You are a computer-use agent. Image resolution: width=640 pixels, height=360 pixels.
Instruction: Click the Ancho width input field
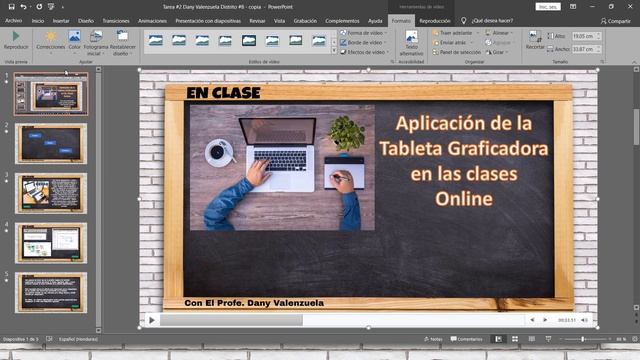pos(587,49)
